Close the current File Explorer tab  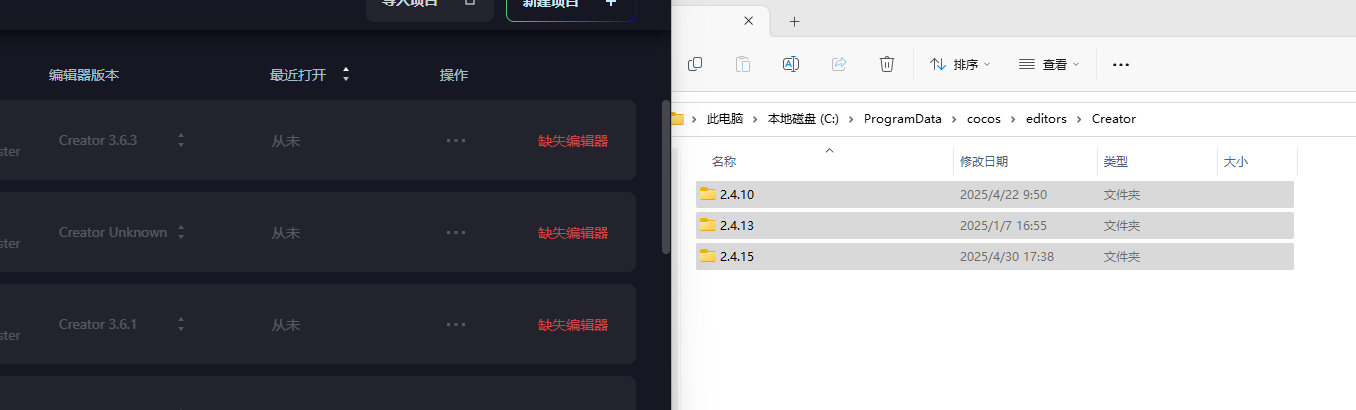click(x=749, y=21)
